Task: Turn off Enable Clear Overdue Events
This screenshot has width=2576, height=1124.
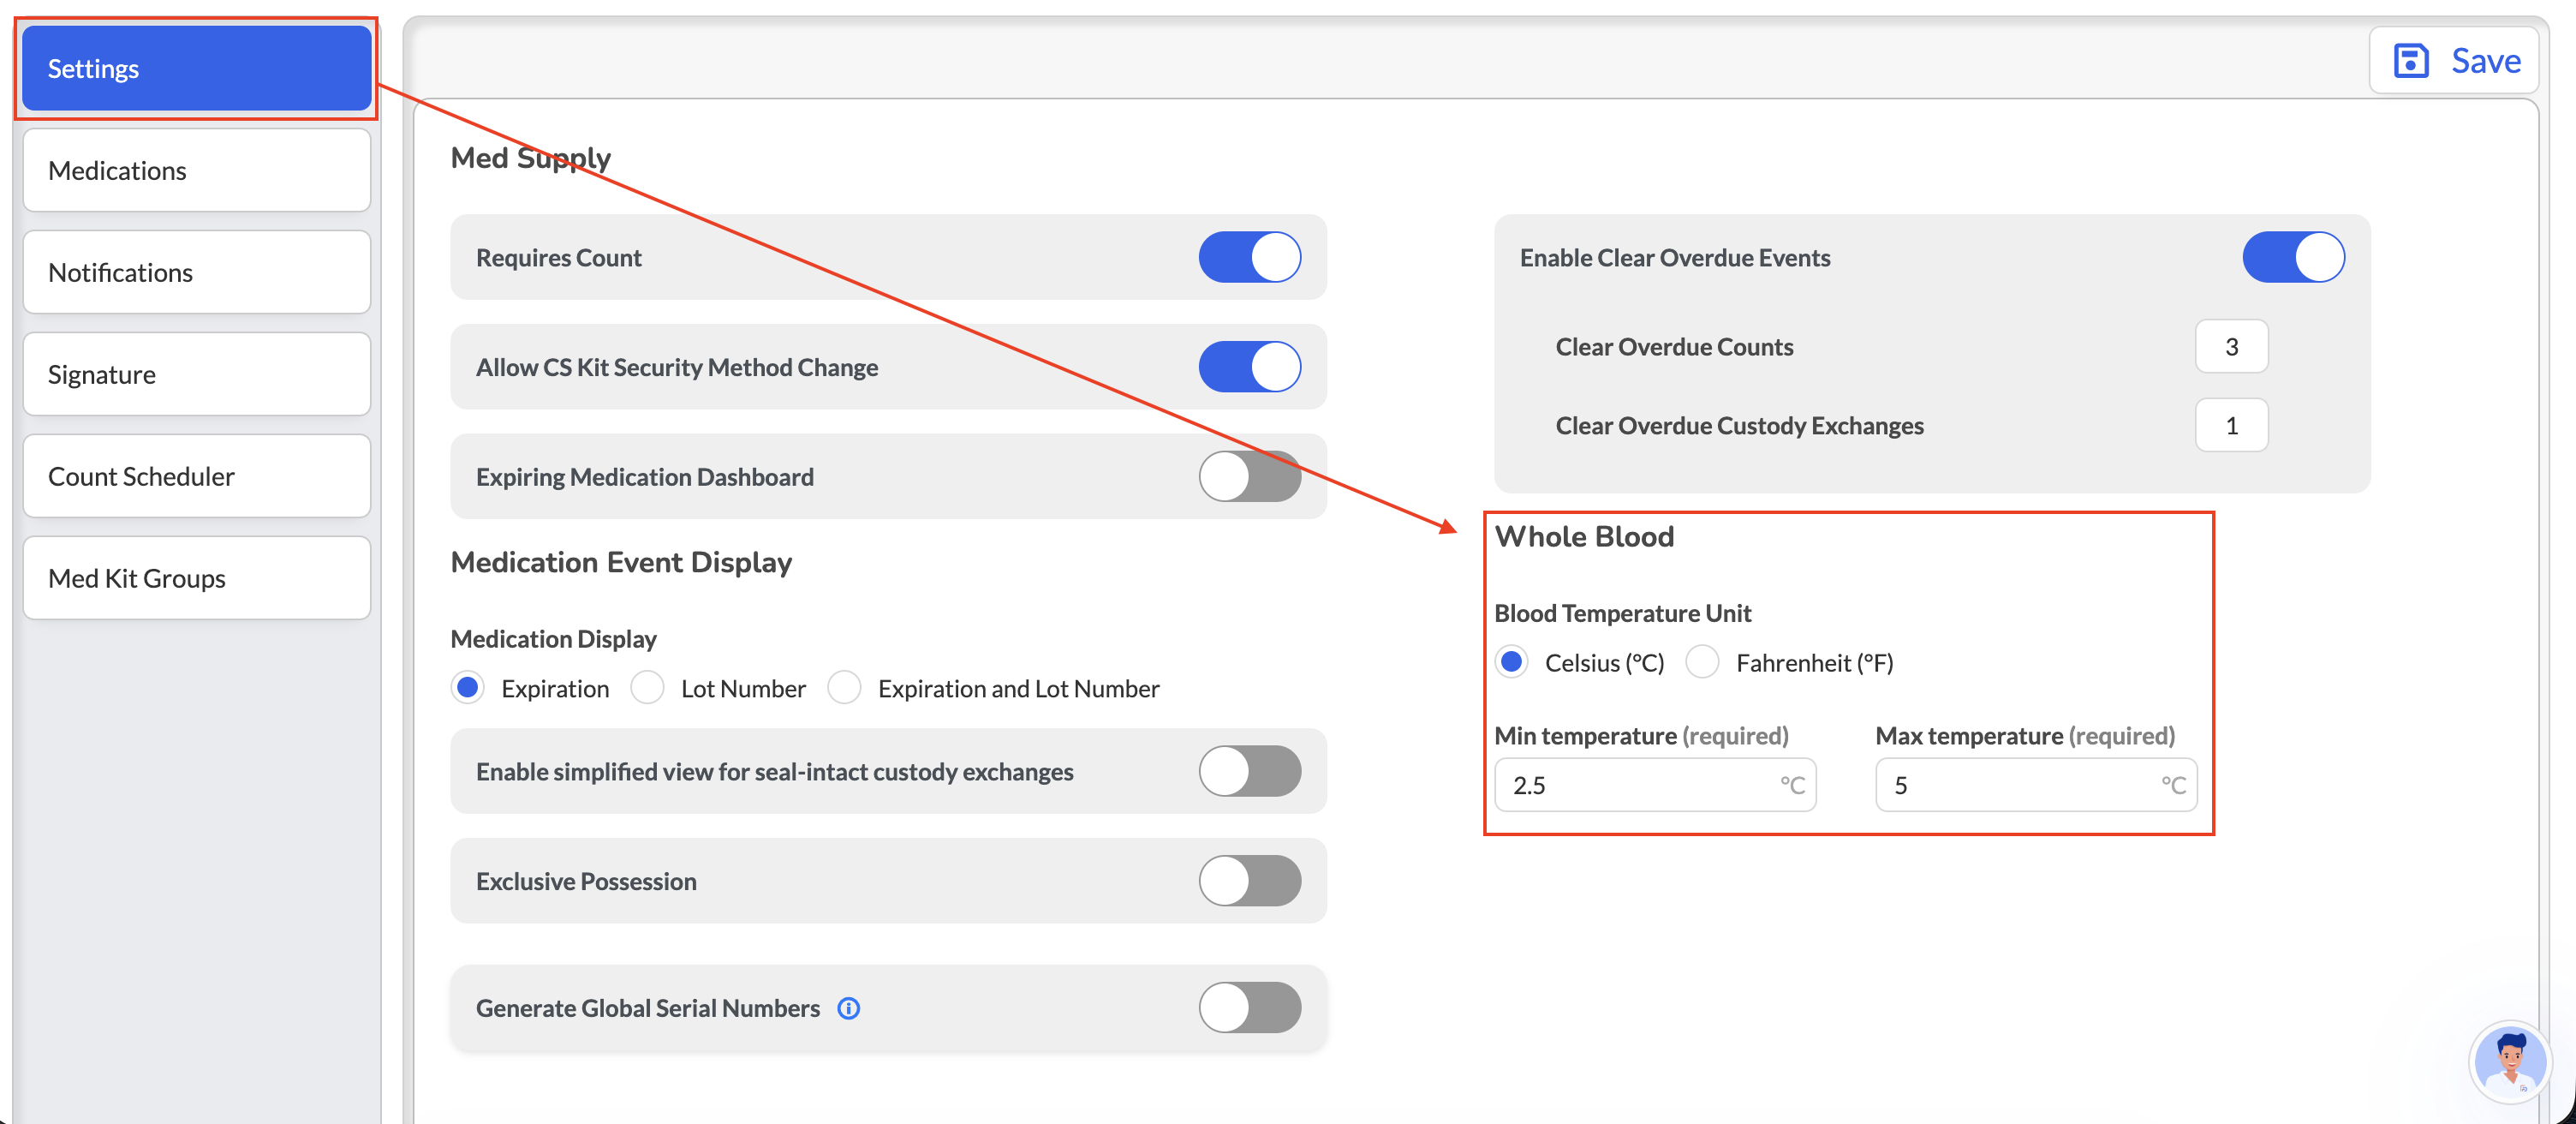Action: click(x=2293, y=257)
